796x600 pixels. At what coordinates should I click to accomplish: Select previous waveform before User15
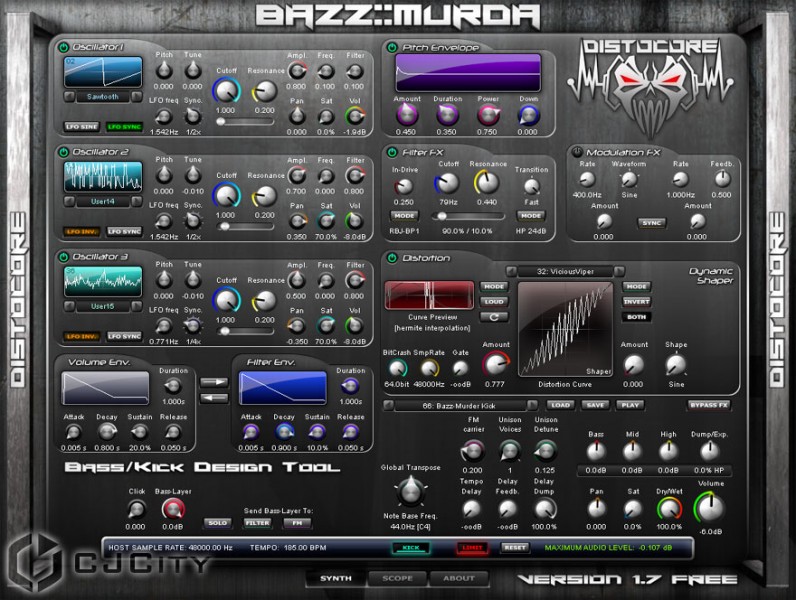70,307
